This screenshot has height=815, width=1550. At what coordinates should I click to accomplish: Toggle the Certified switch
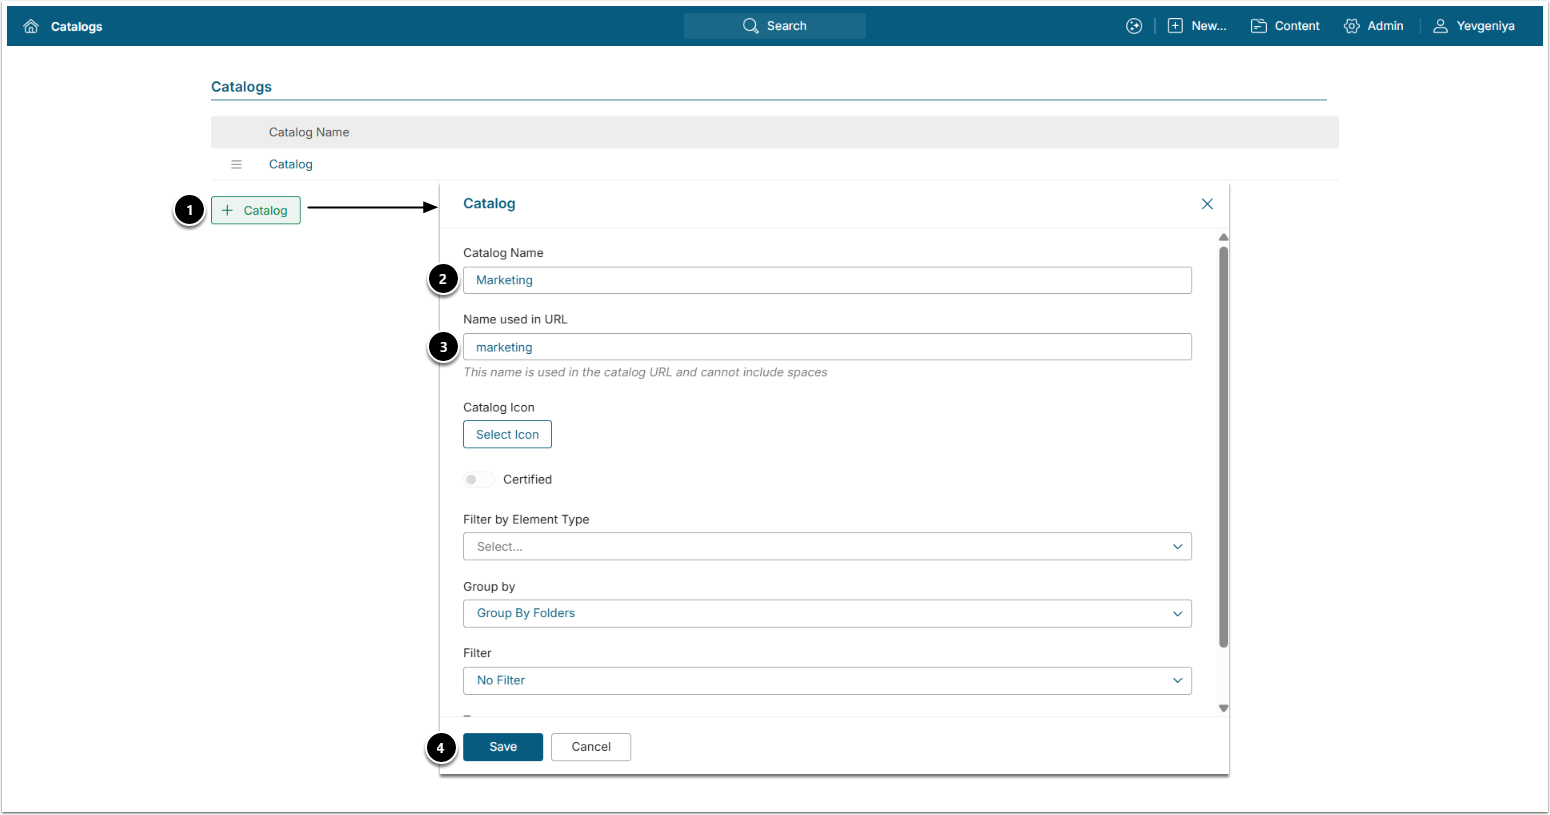[478, 480]
